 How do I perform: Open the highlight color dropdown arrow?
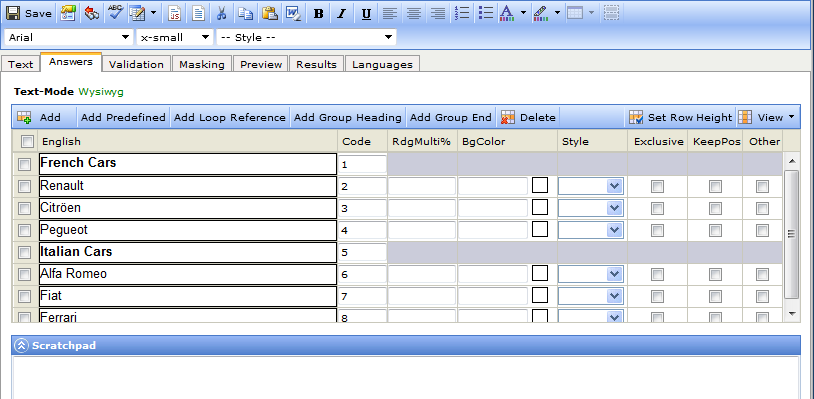point(557,13)
